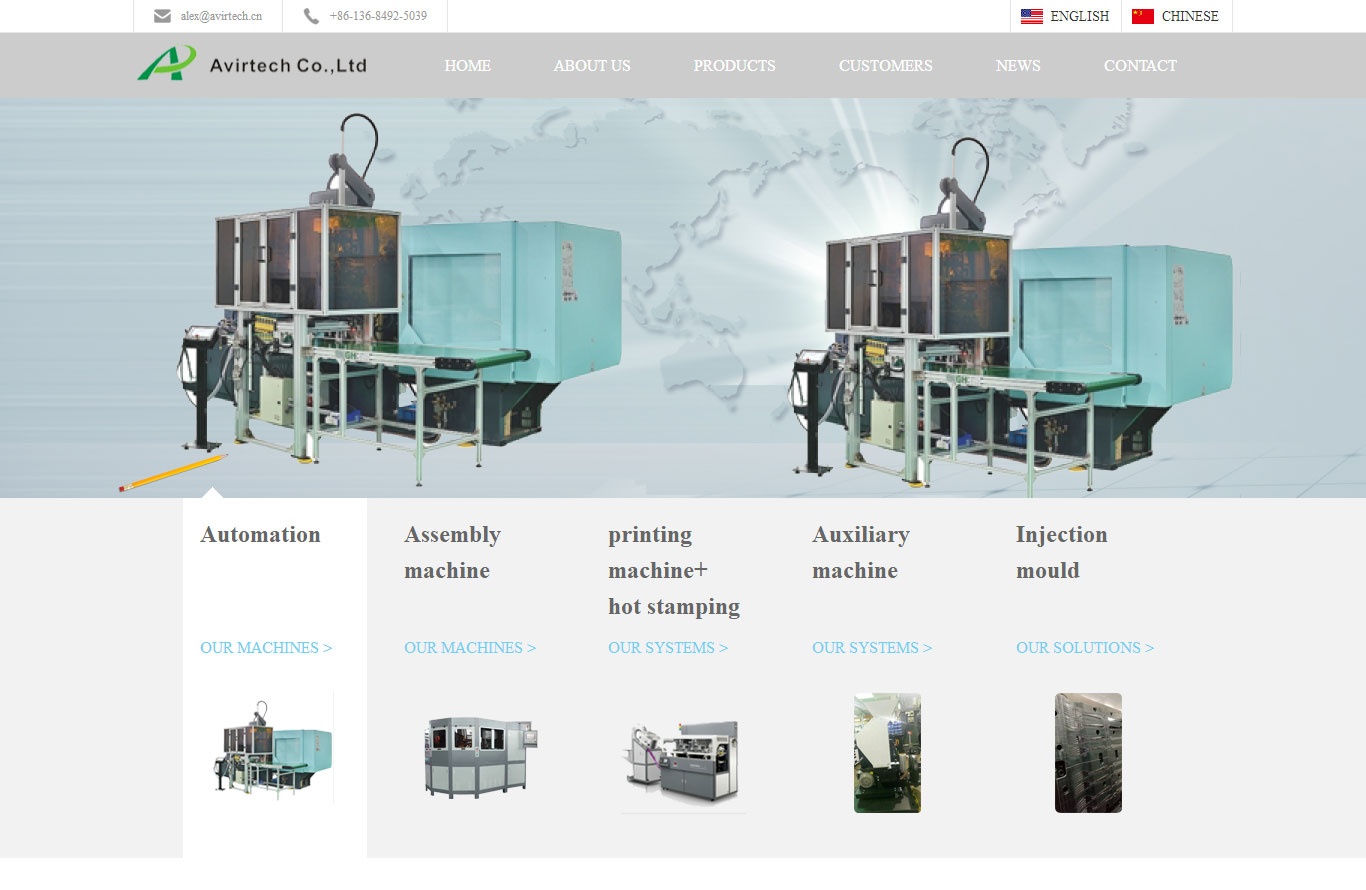
Task: Open the Injection mould thumbnail
Action: 1088,753
